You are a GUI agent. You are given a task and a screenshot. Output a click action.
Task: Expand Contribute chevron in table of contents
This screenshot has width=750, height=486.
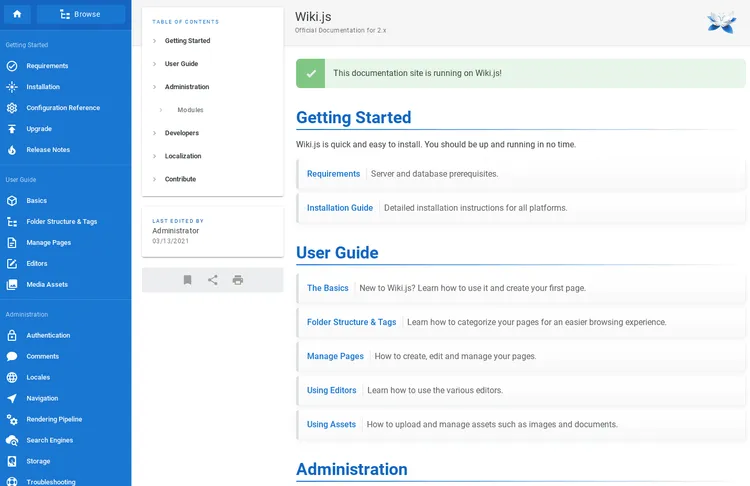pos(154,179)
